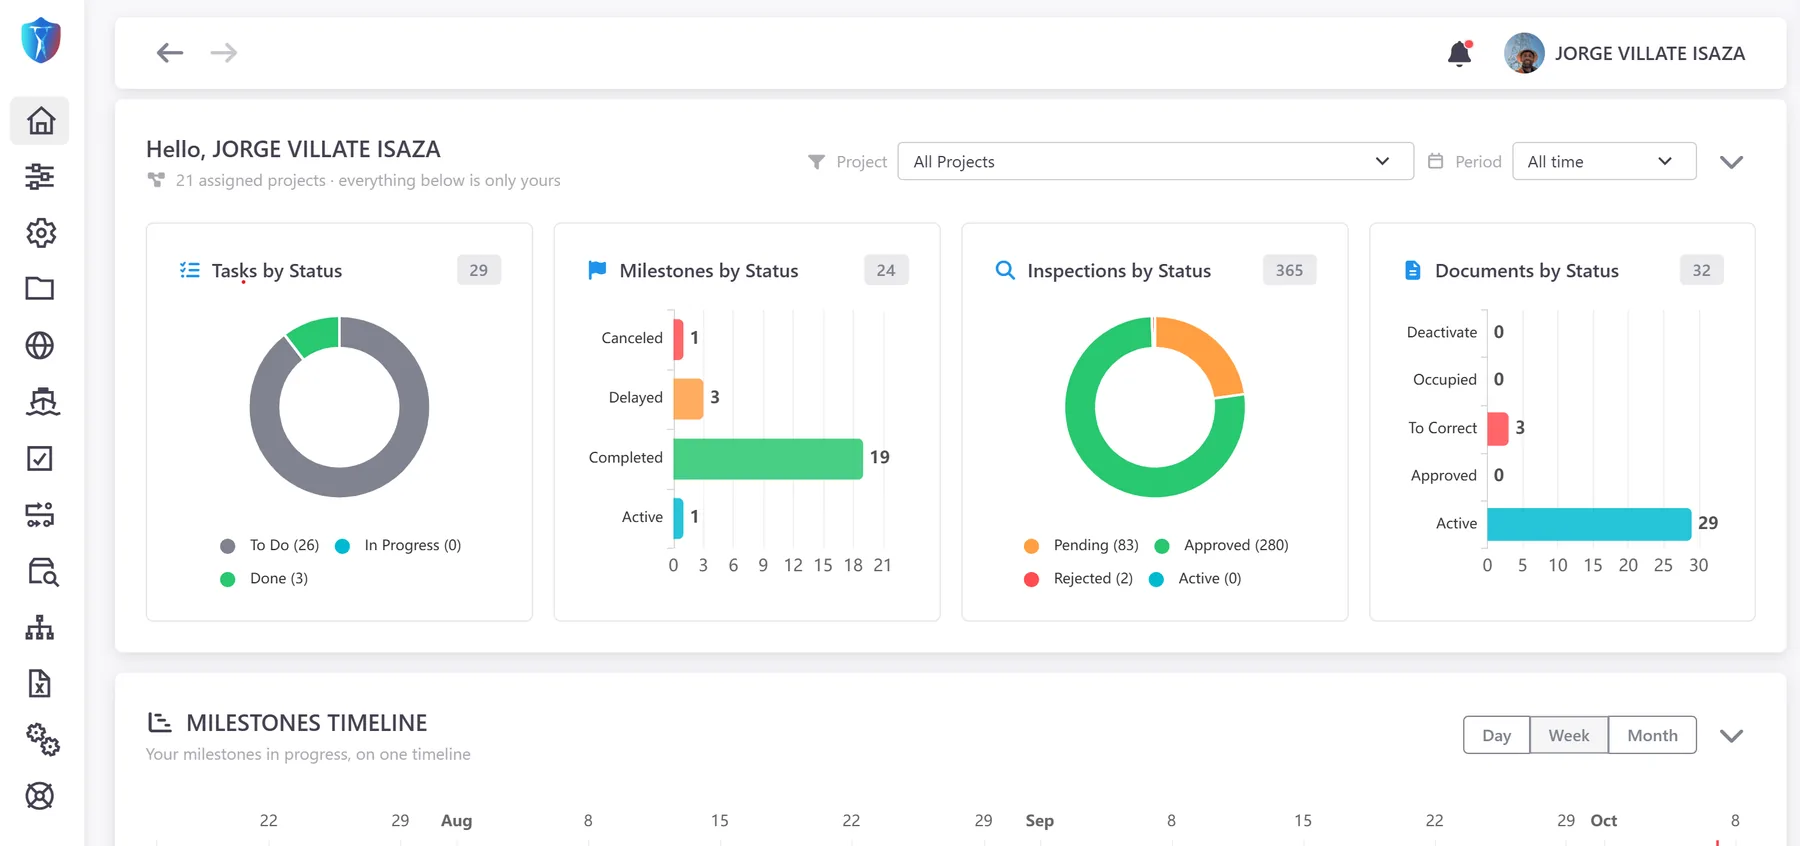Click the Tasks by Status title
The image size is (1800, 846).
(277, 270)
